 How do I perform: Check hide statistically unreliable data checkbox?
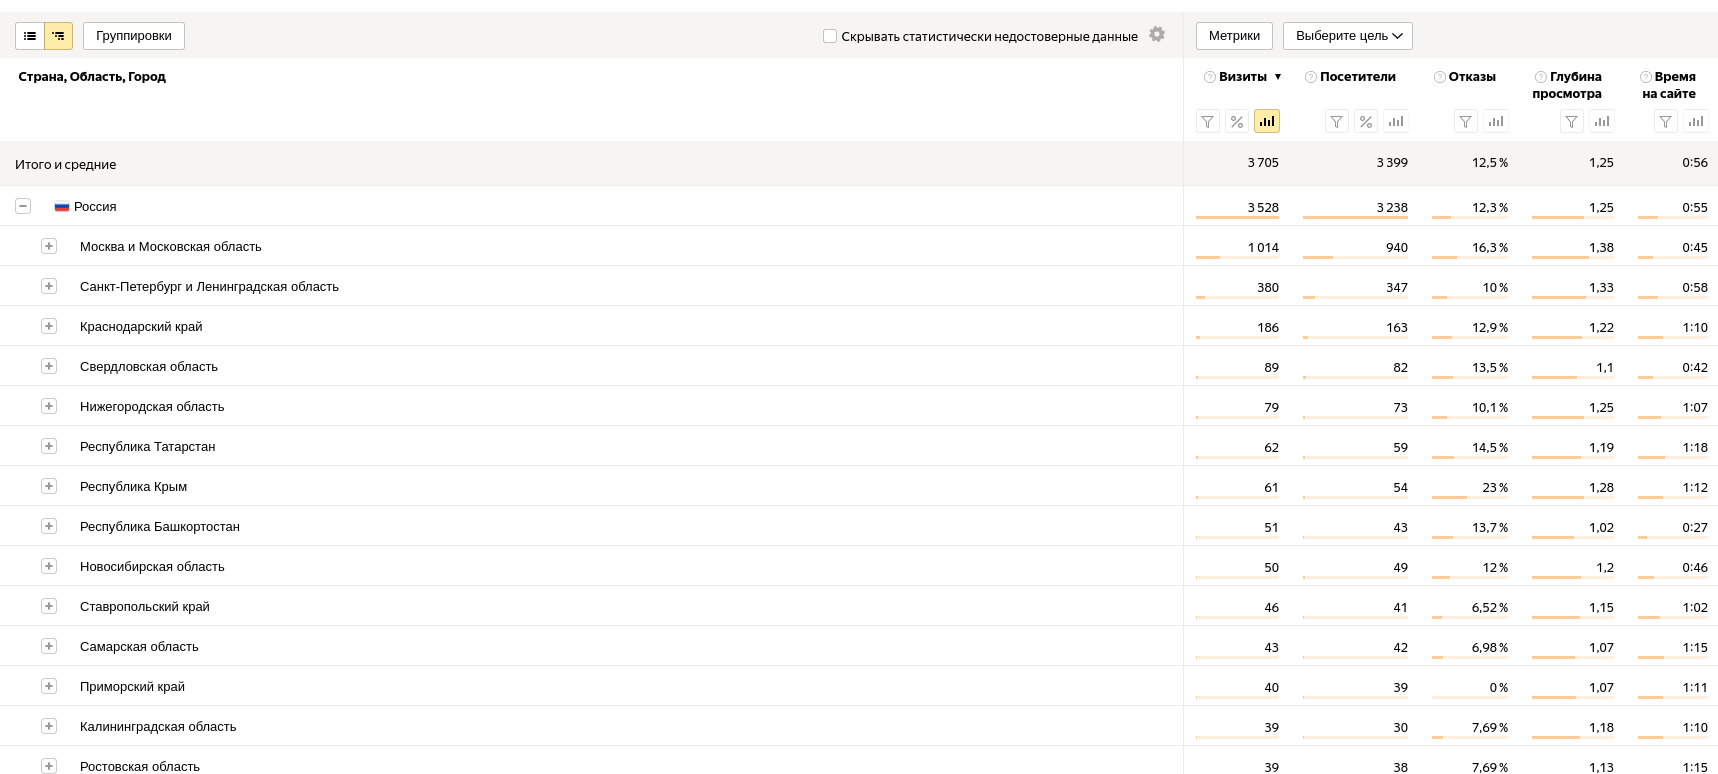click(x=830, y=36)
